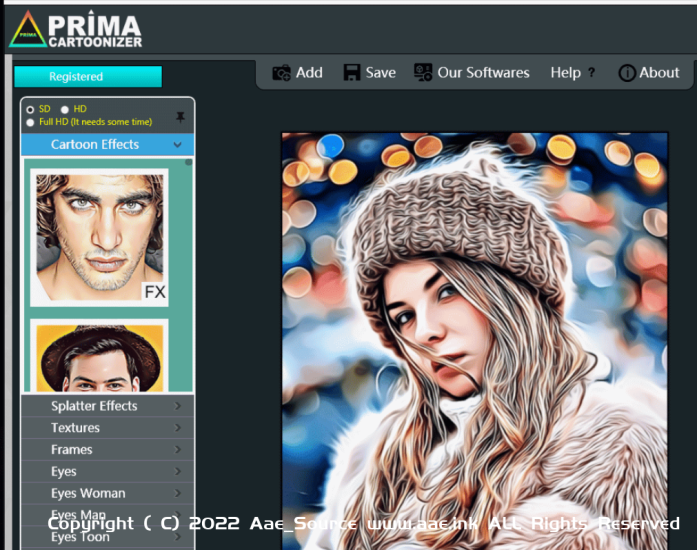Viewport: 697px width, 550px height.
Task: Click the About info icon
Action: point(627,73)
